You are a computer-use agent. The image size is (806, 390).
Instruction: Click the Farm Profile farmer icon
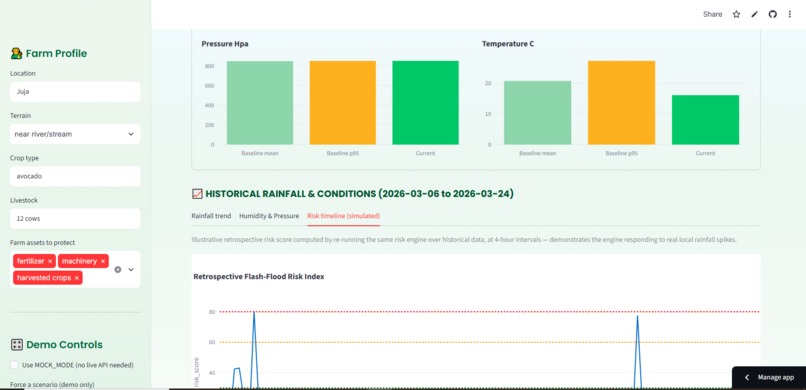[x=16, y=53]
